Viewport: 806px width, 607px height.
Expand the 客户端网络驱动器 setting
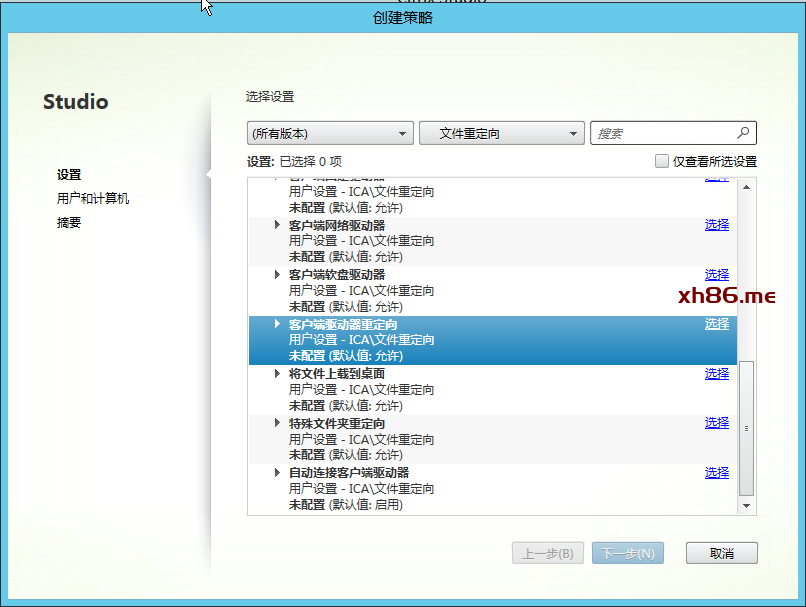[x=277, y=225]
